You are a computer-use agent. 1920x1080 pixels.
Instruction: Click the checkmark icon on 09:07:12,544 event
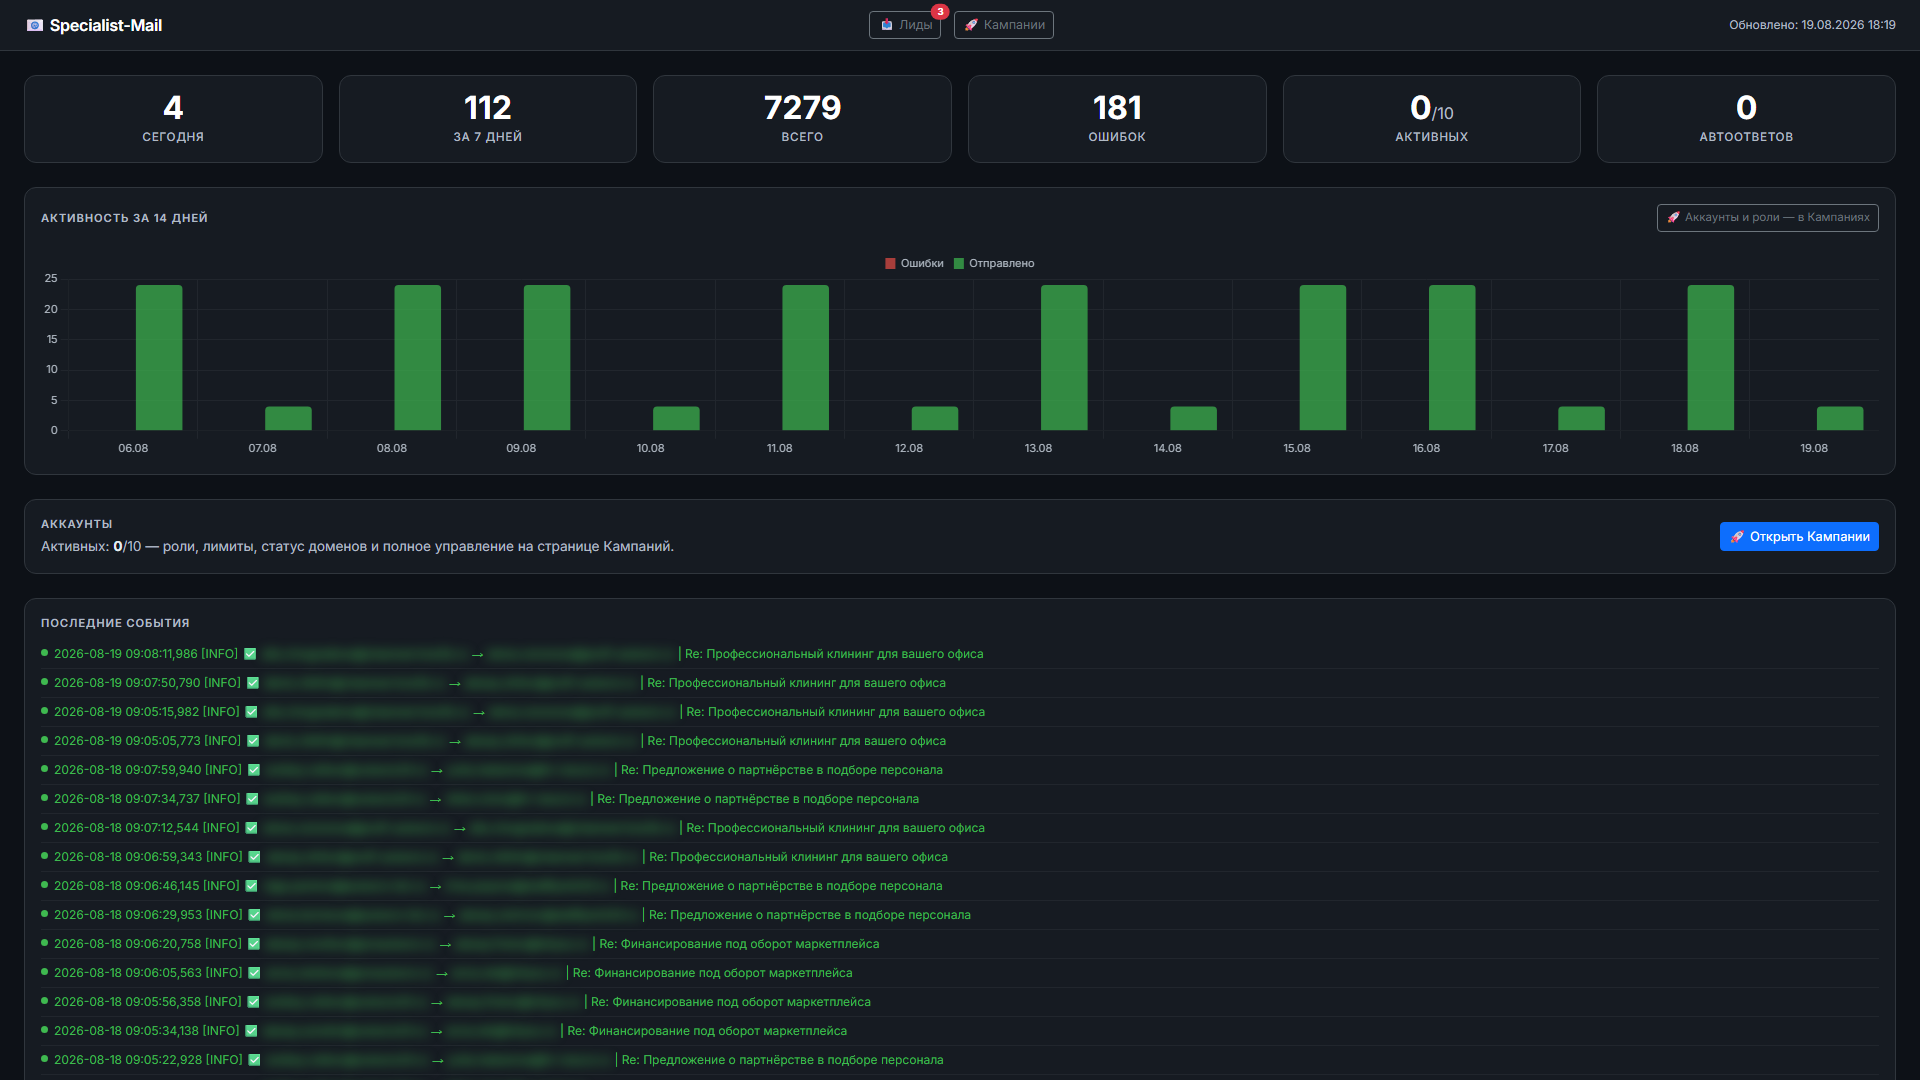tap(251, 828)
